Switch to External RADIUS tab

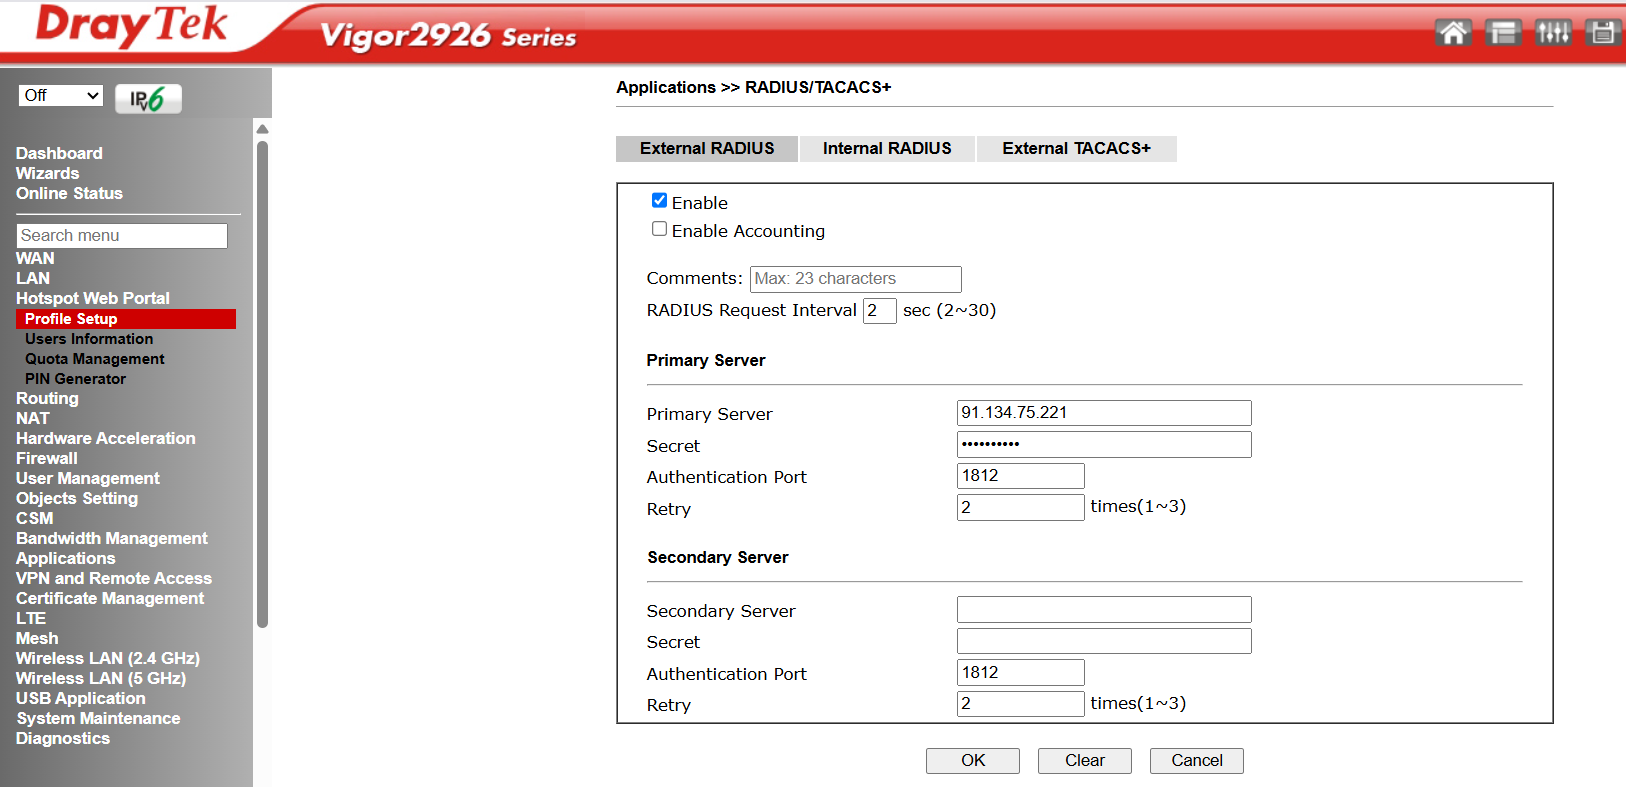pos(707,148)
